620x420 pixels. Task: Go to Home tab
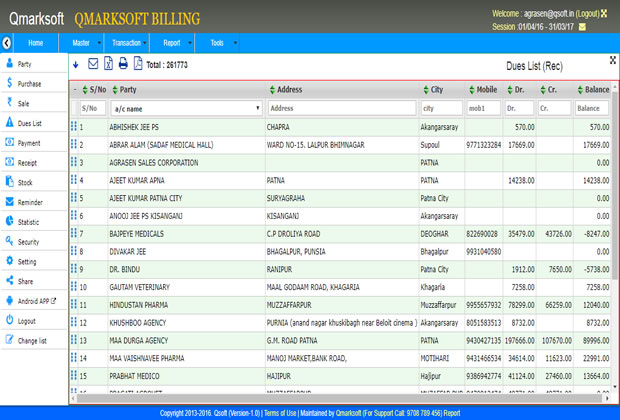(36, 43)
